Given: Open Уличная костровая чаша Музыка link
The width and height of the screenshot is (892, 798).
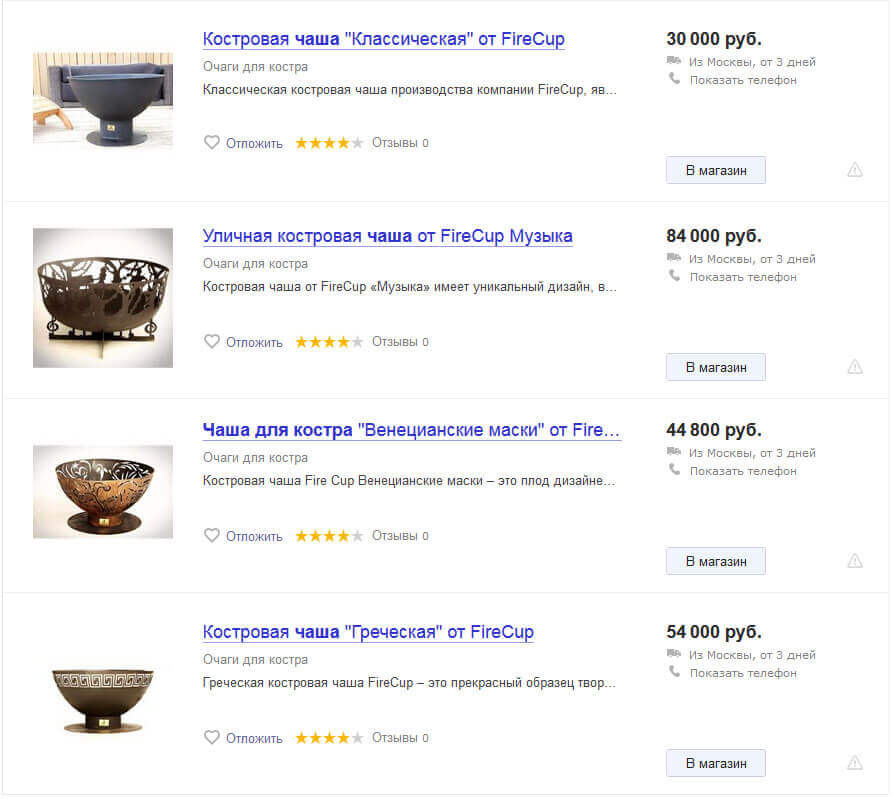Looking at the screenshot, I should tap(387, 237).
